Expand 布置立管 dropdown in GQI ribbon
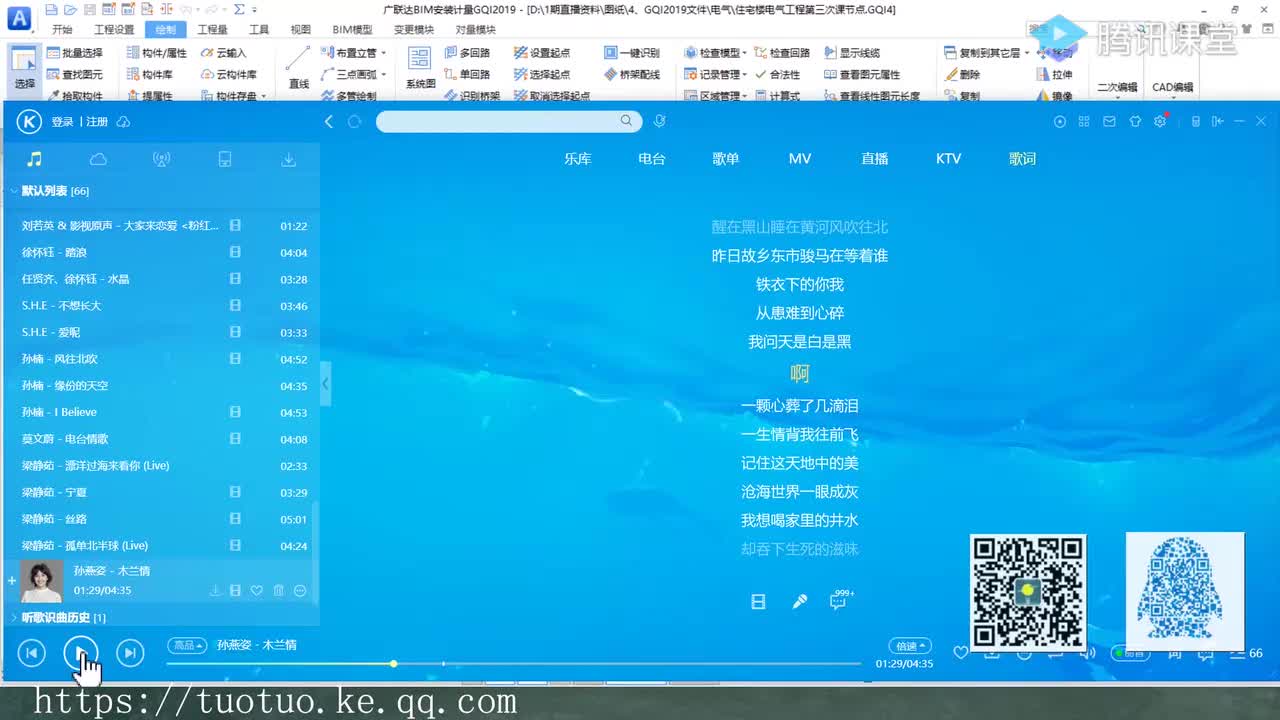Image resolution: width=1280 pixels, height=720 pixels. pos(383,53)
